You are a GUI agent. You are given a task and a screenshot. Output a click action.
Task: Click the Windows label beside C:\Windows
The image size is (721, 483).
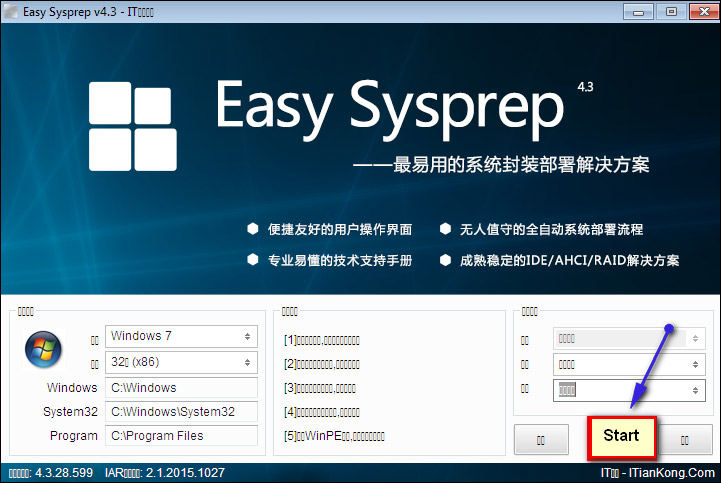pos(72,388)
